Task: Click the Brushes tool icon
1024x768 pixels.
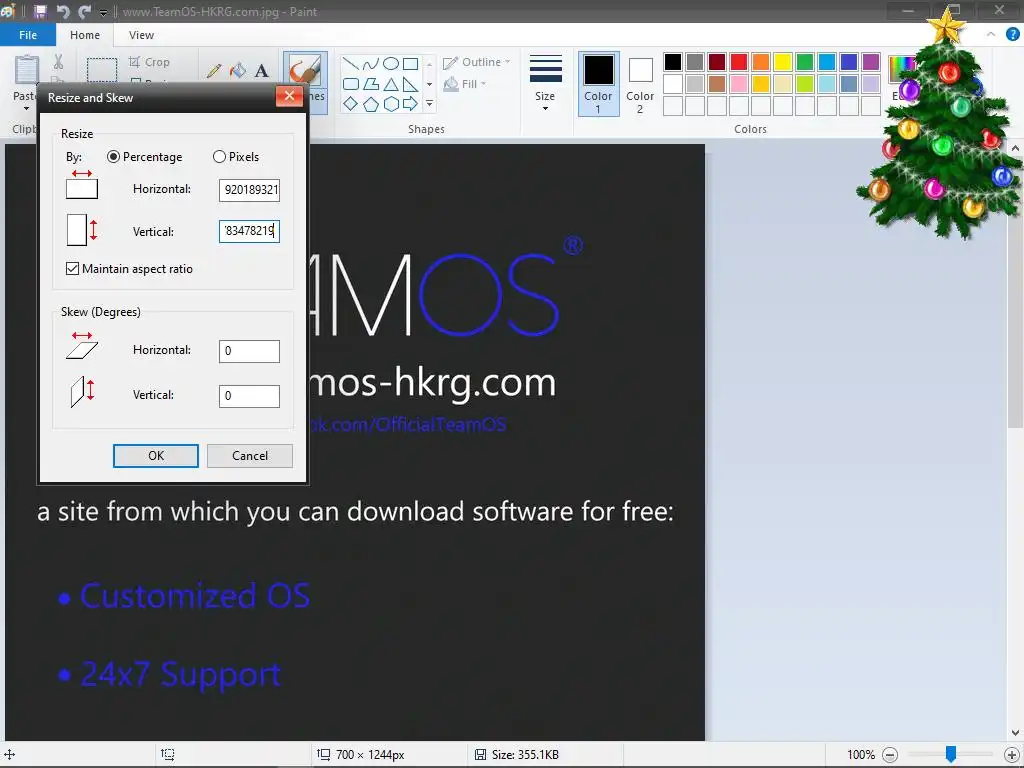Action: pos(305,70)
